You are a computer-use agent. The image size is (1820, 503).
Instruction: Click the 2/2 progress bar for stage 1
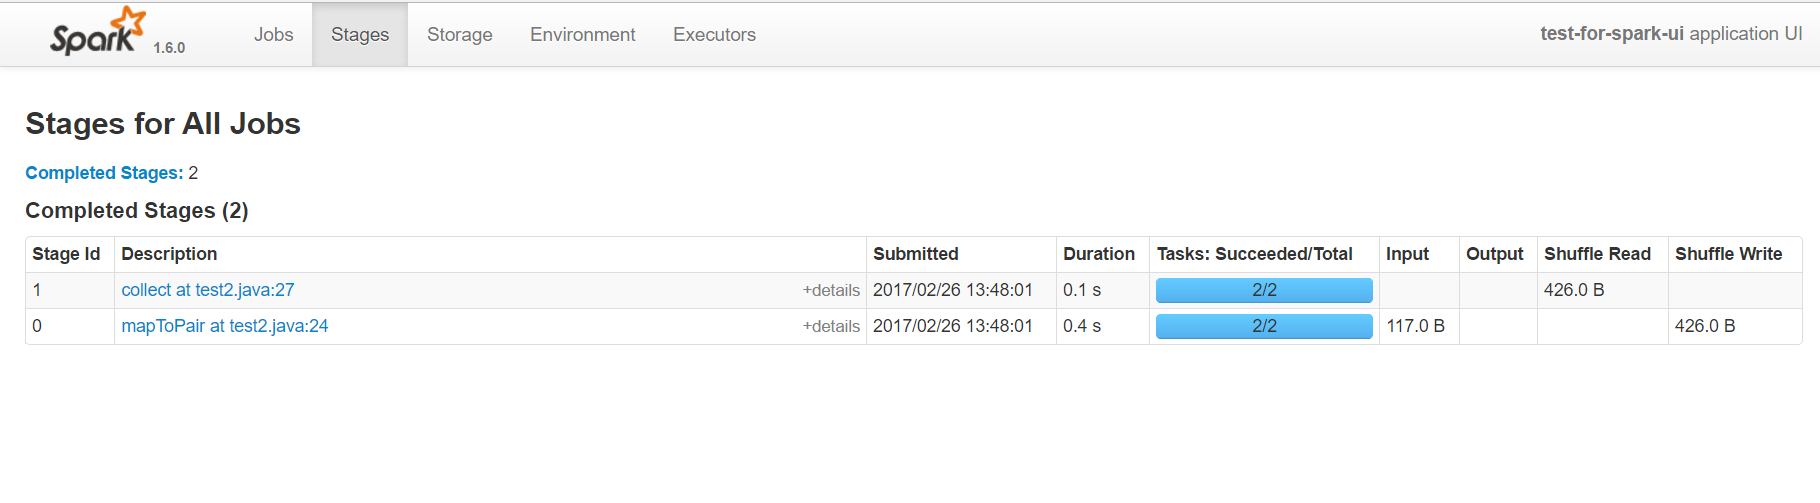pos(1264,290)
